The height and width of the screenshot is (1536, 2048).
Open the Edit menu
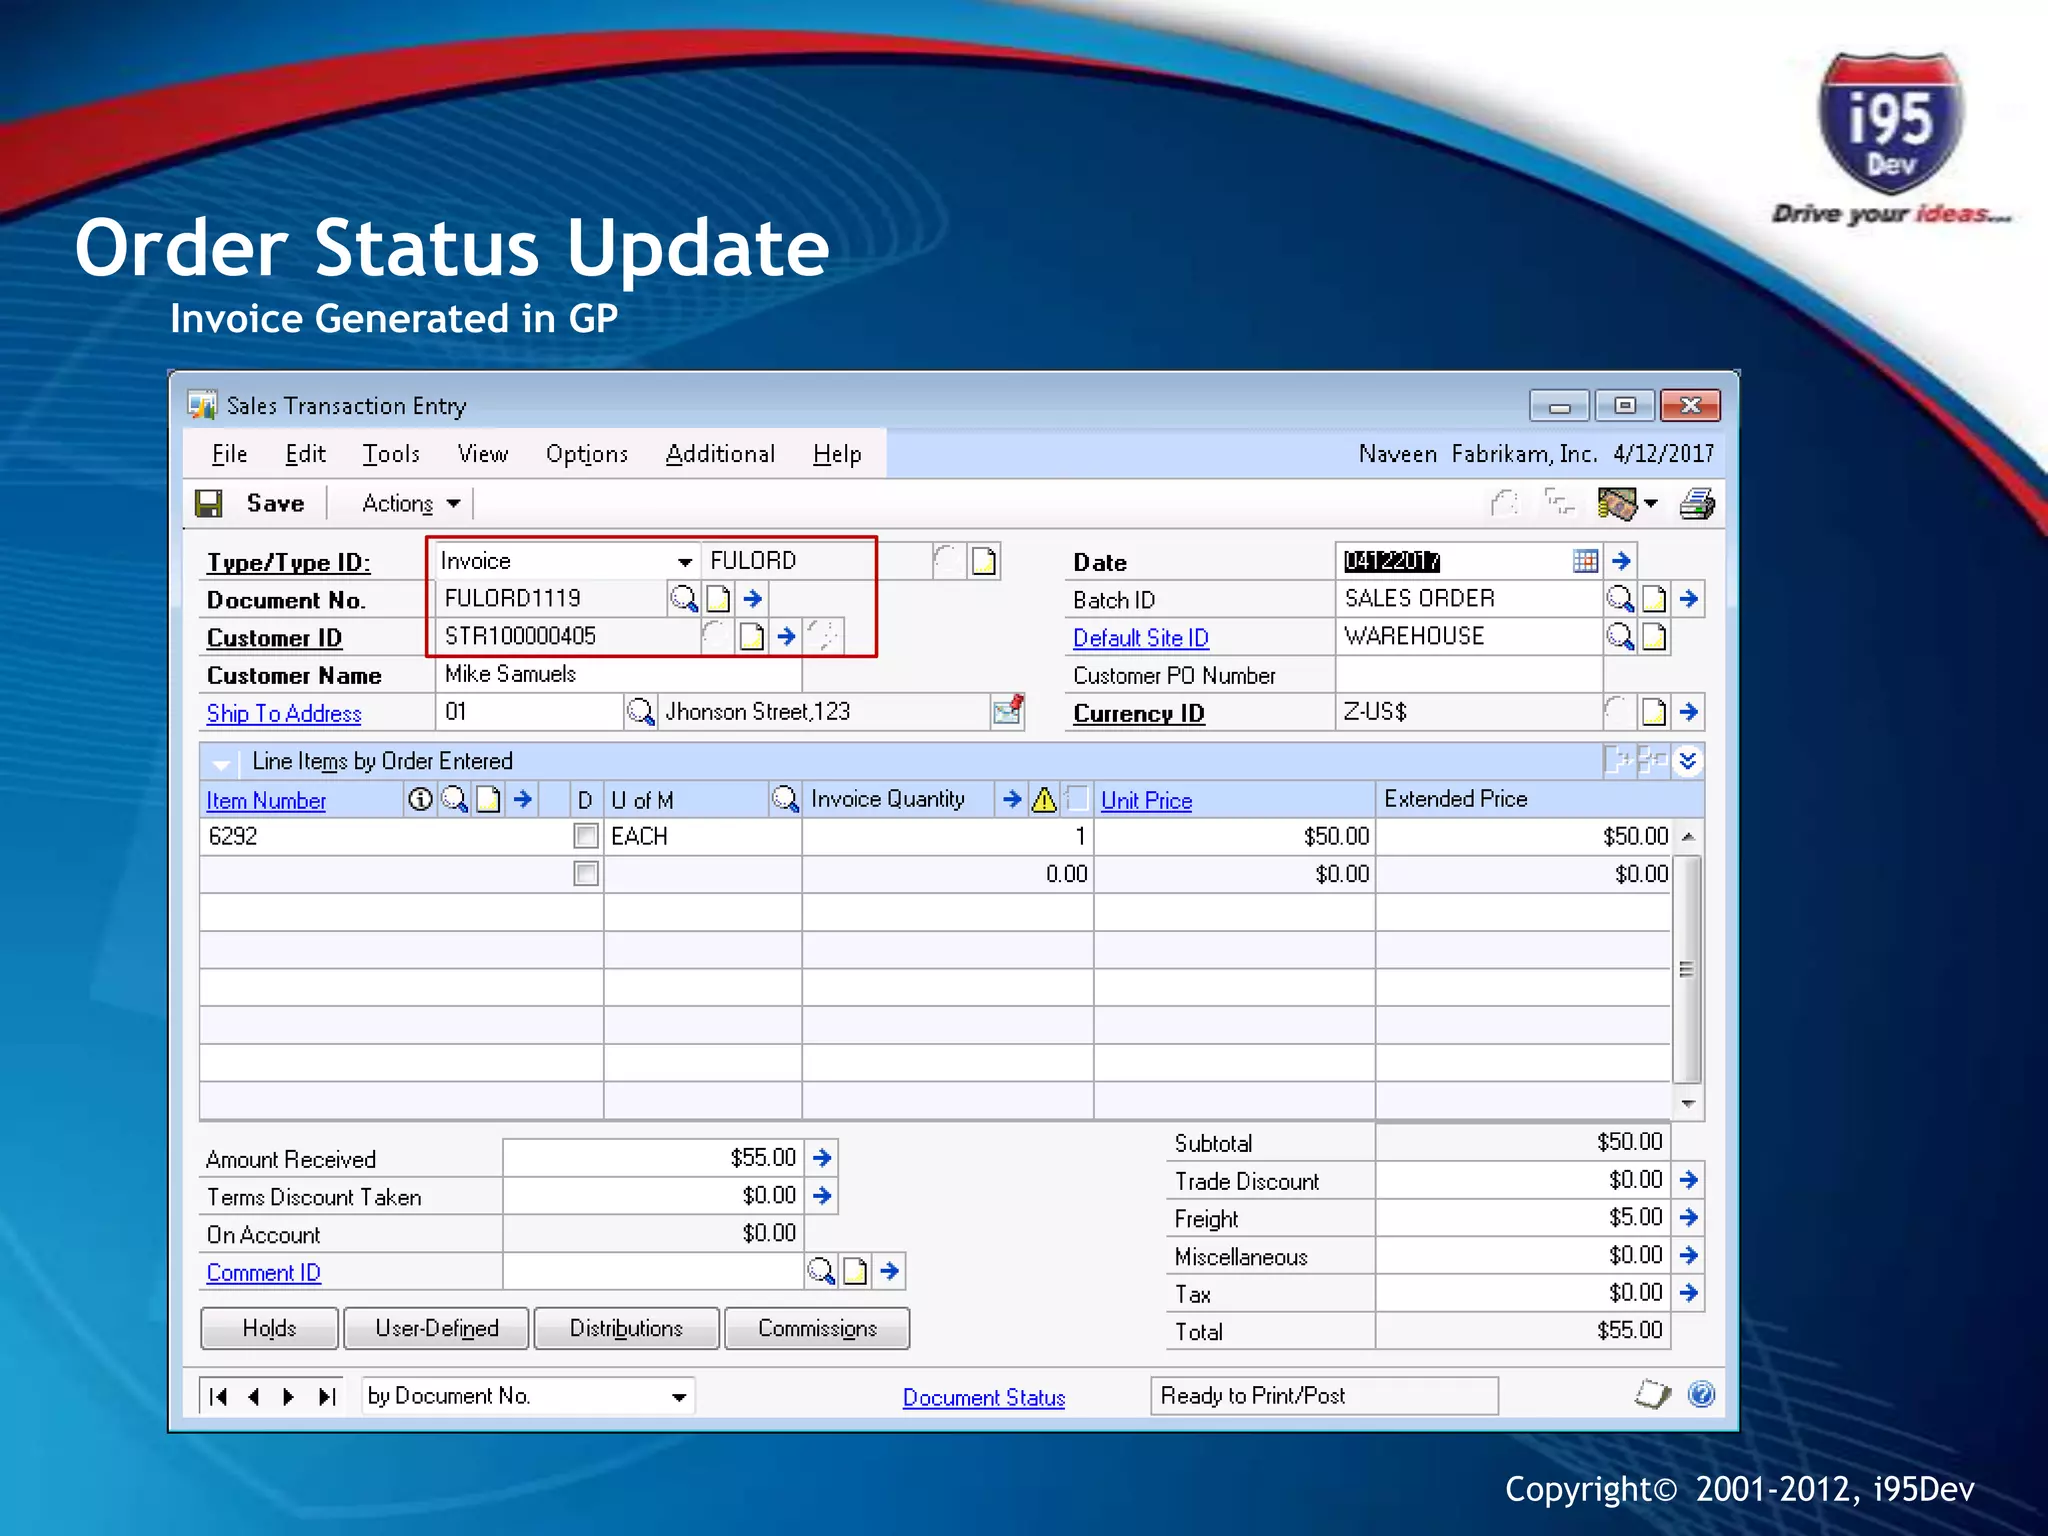coord(305,454)
